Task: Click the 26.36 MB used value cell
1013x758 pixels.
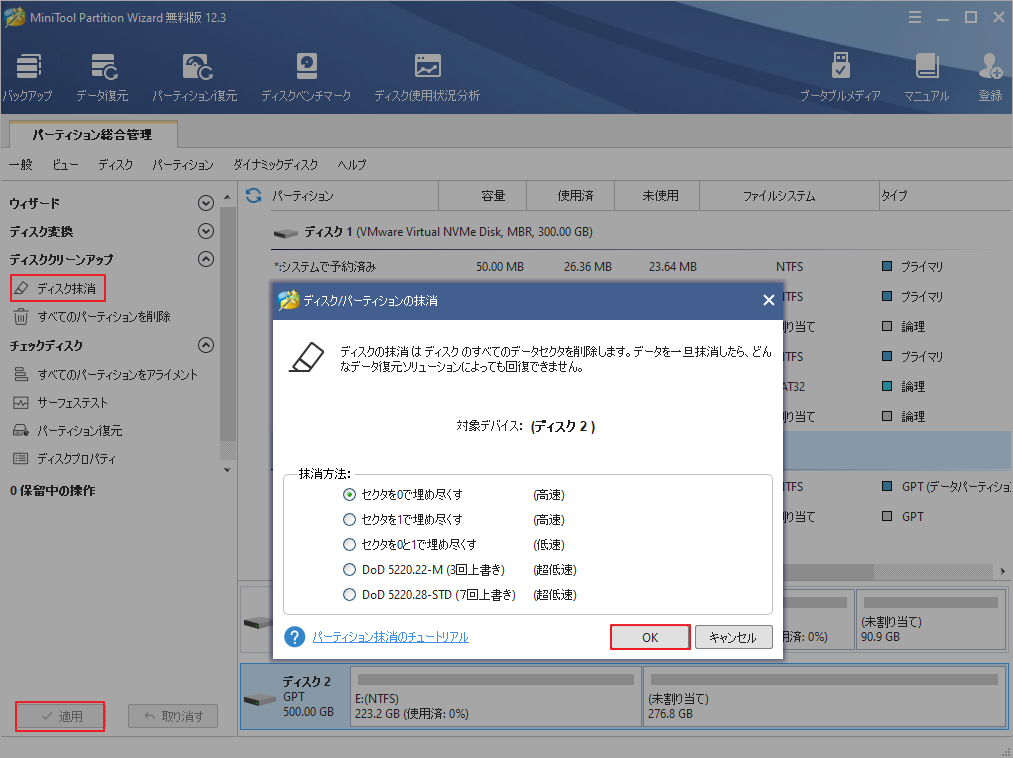Action: click(587, 266)
